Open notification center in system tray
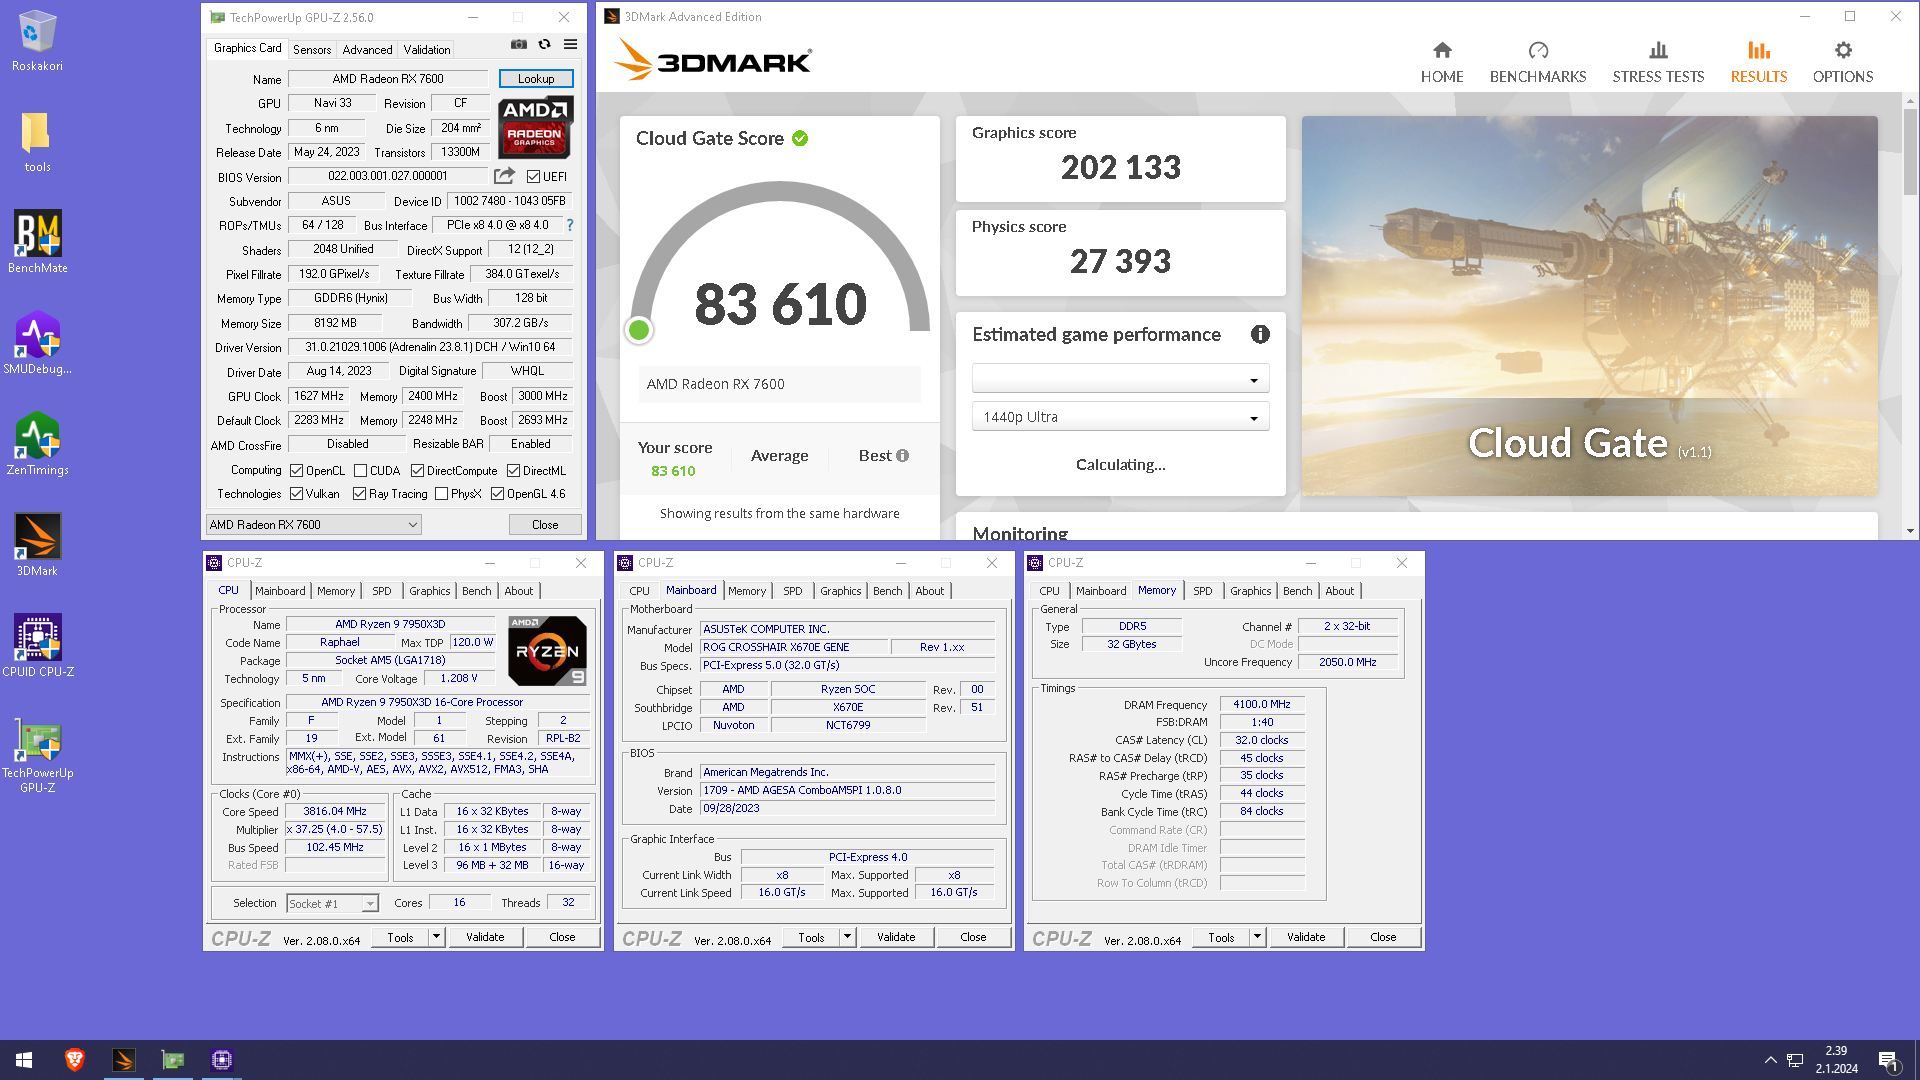The height and width of the screenshot is (1080, 1920). click(1888, 1060)
